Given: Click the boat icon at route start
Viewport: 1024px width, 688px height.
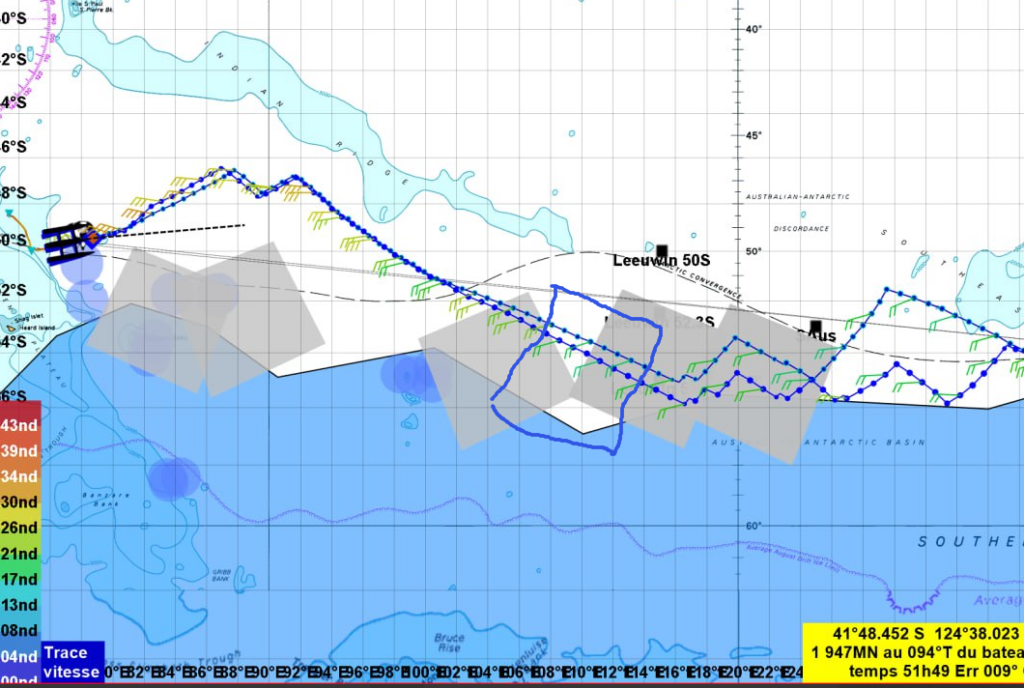Looking at the screenshot, I should click(x=68, y=241).
